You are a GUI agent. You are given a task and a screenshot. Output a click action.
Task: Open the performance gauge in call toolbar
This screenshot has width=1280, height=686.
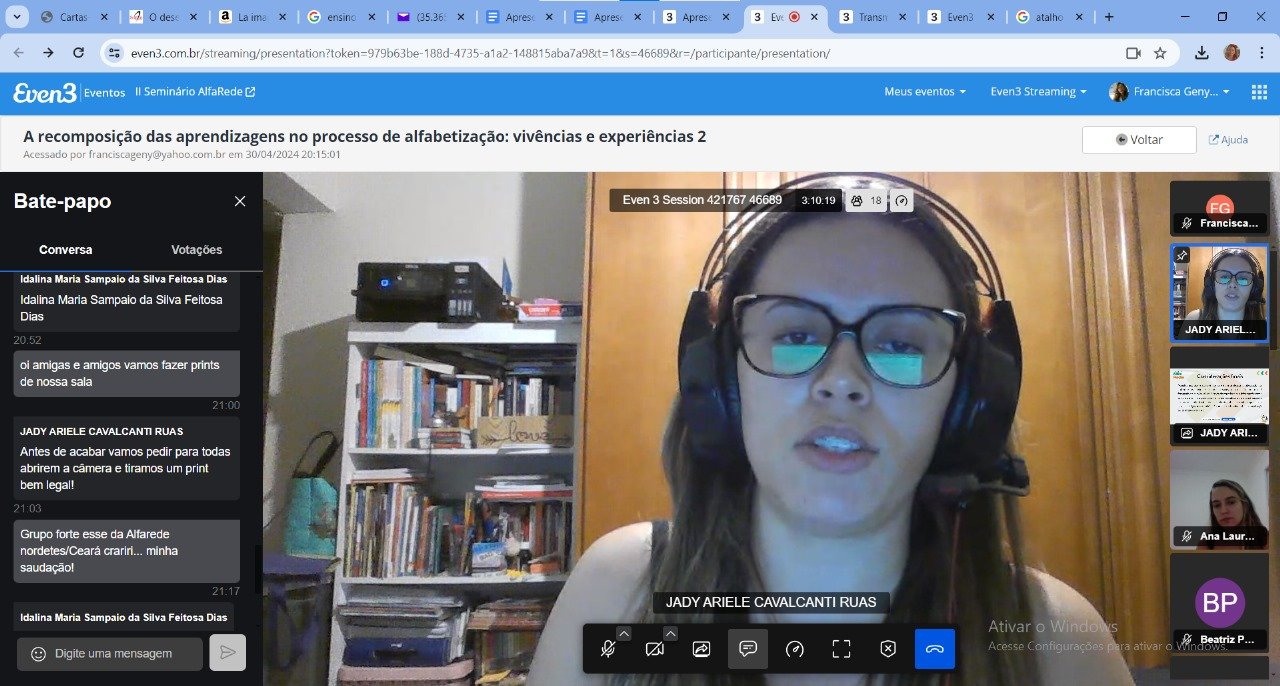coord(795,649)
